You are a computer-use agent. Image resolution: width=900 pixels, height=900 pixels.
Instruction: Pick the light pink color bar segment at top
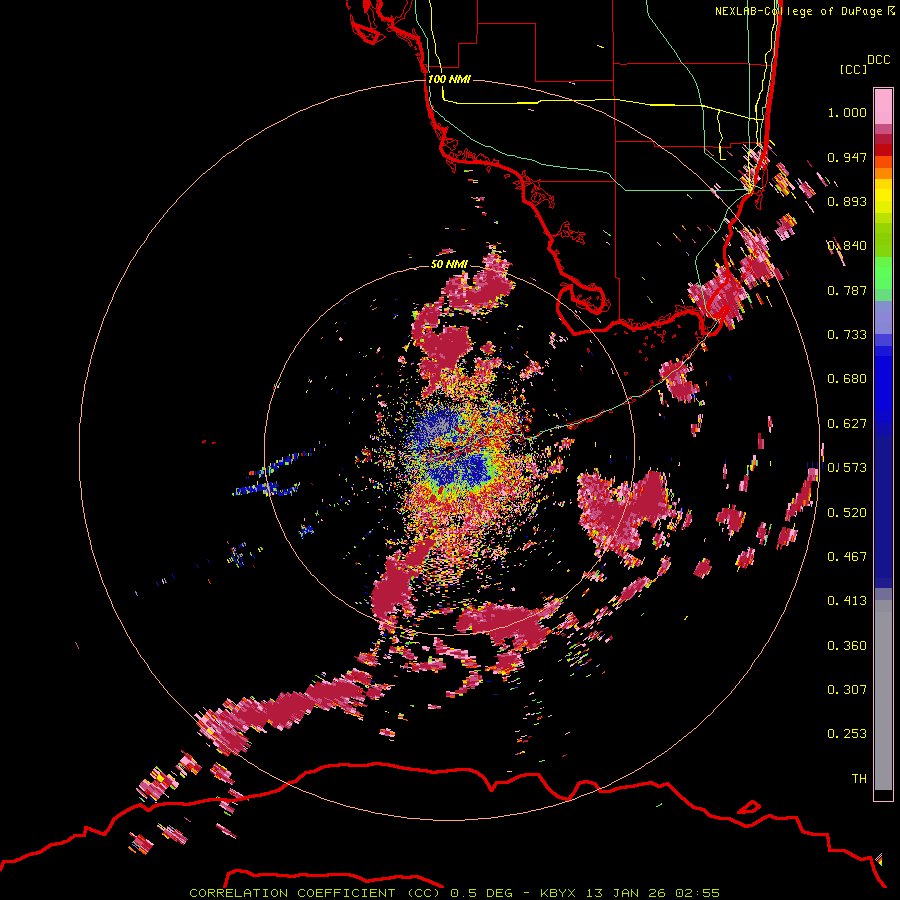pyautogui.click(x=883, y=106)
